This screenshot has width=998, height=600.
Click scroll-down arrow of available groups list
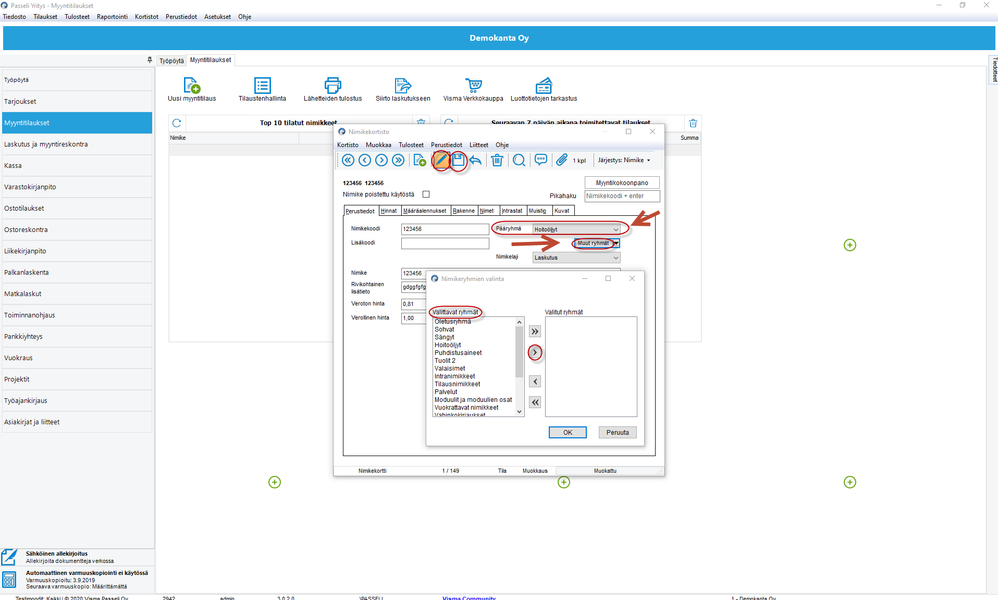click(x=519, y=412)
